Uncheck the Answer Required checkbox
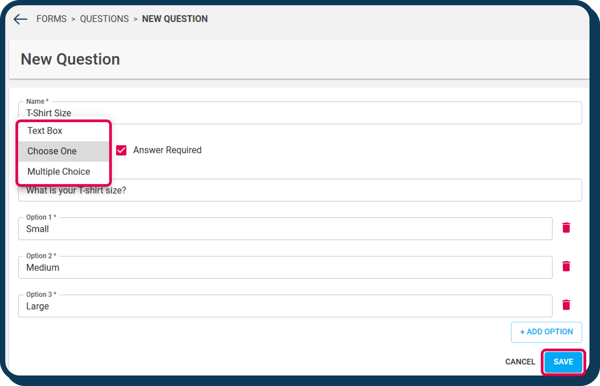This screenshot has height=386, width=600. 121,150
